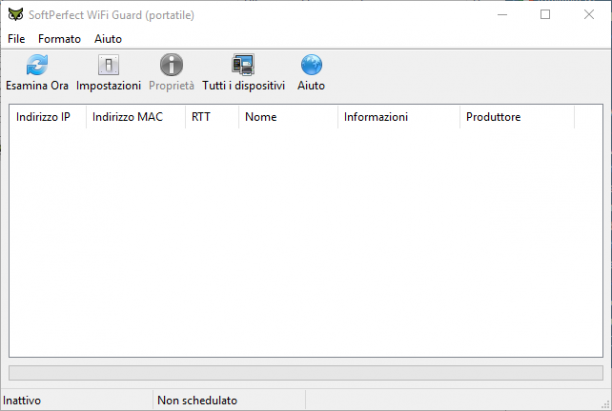Click the Proprietà info icon
Screen dimensions: 612x411
coord(171,65)
